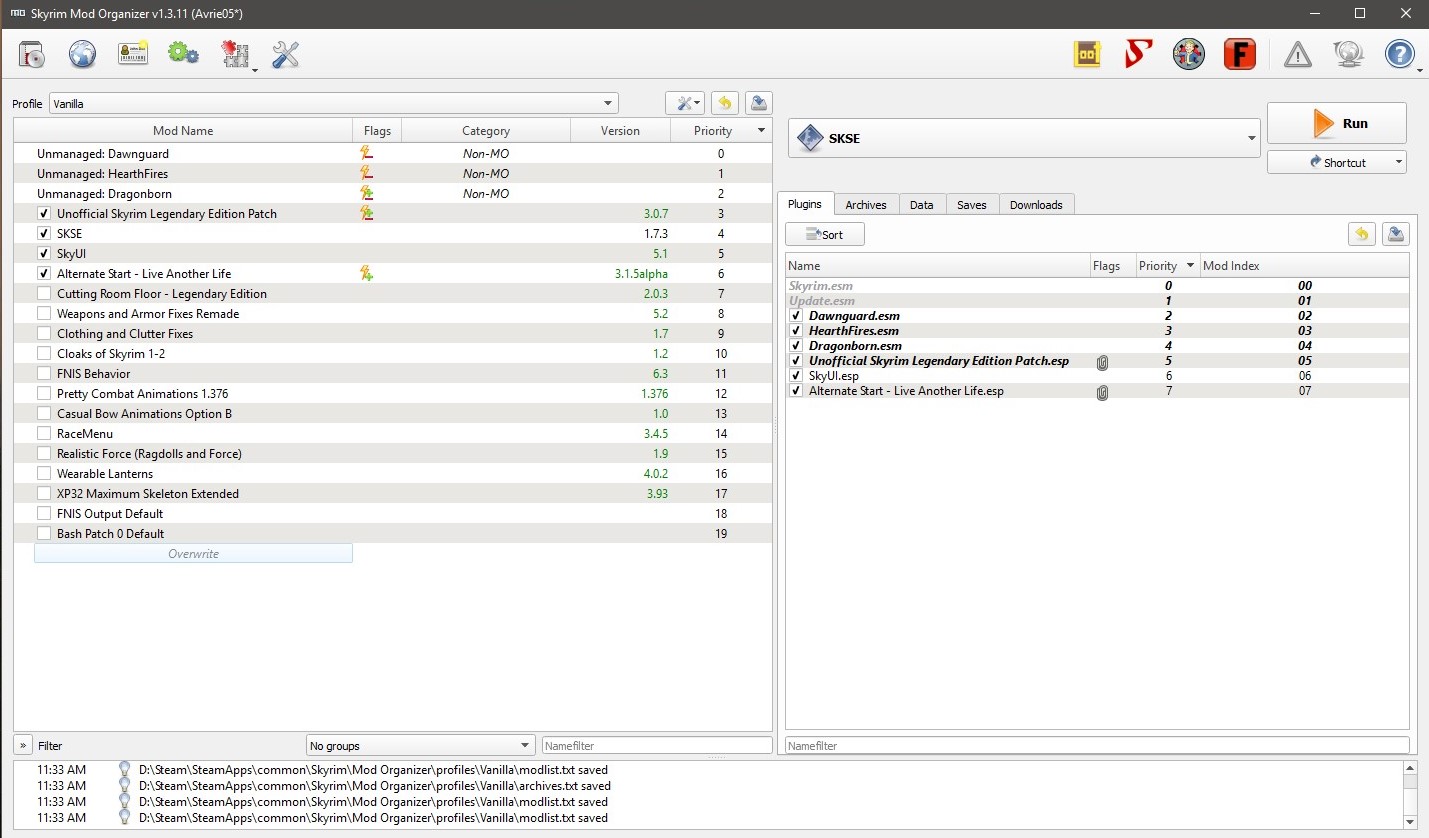Uncheck the SkyUI.esp plugin checkbox
The width and height of the screenshot is (1429, 838).
coord(796,376)
